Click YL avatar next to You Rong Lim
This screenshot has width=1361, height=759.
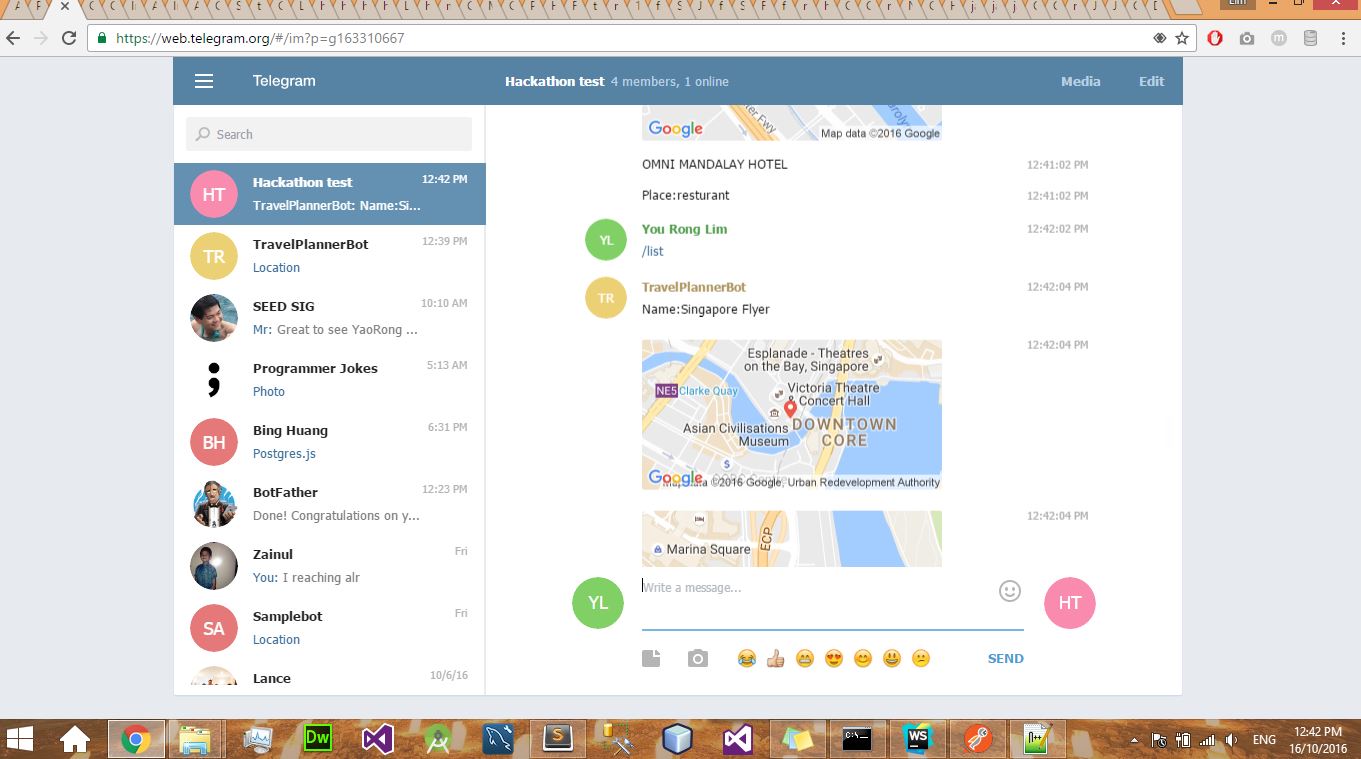(606, 240)
